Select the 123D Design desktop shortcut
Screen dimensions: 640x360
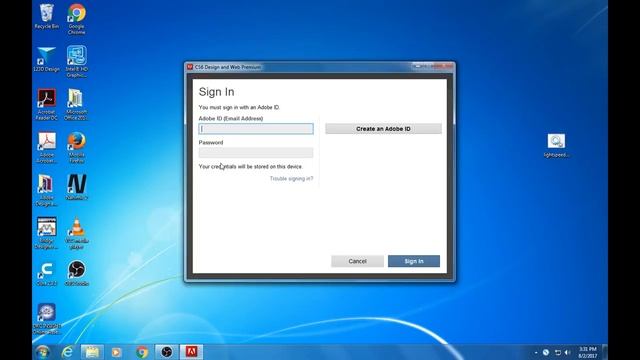(46, 60)
